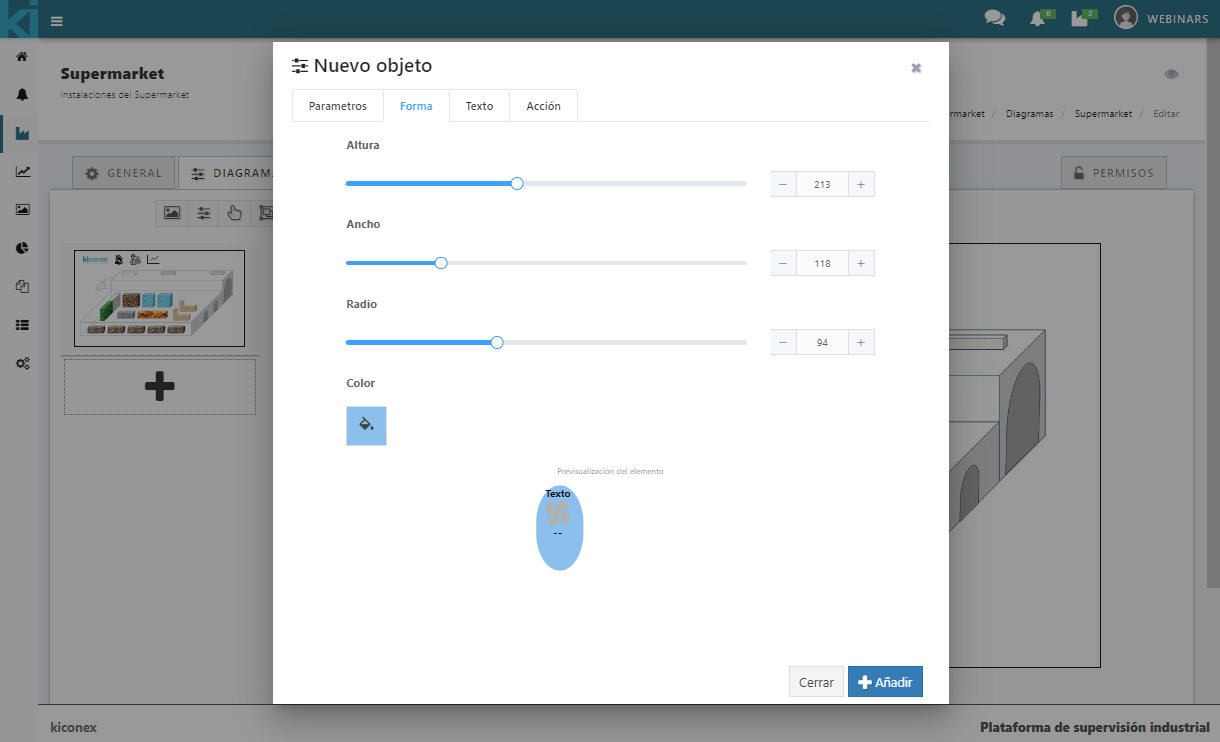Open the Acción tab

(543, 106)
